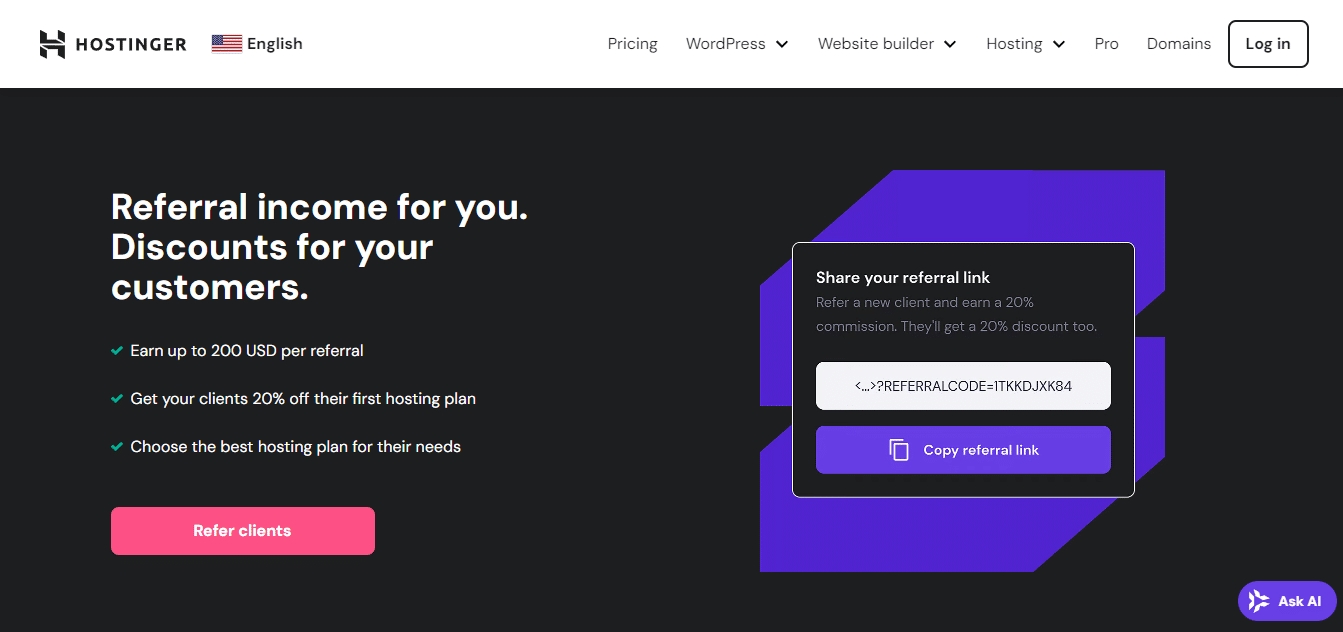Click the checkmark beside Earn up to 200 USD

coord(117,351)
